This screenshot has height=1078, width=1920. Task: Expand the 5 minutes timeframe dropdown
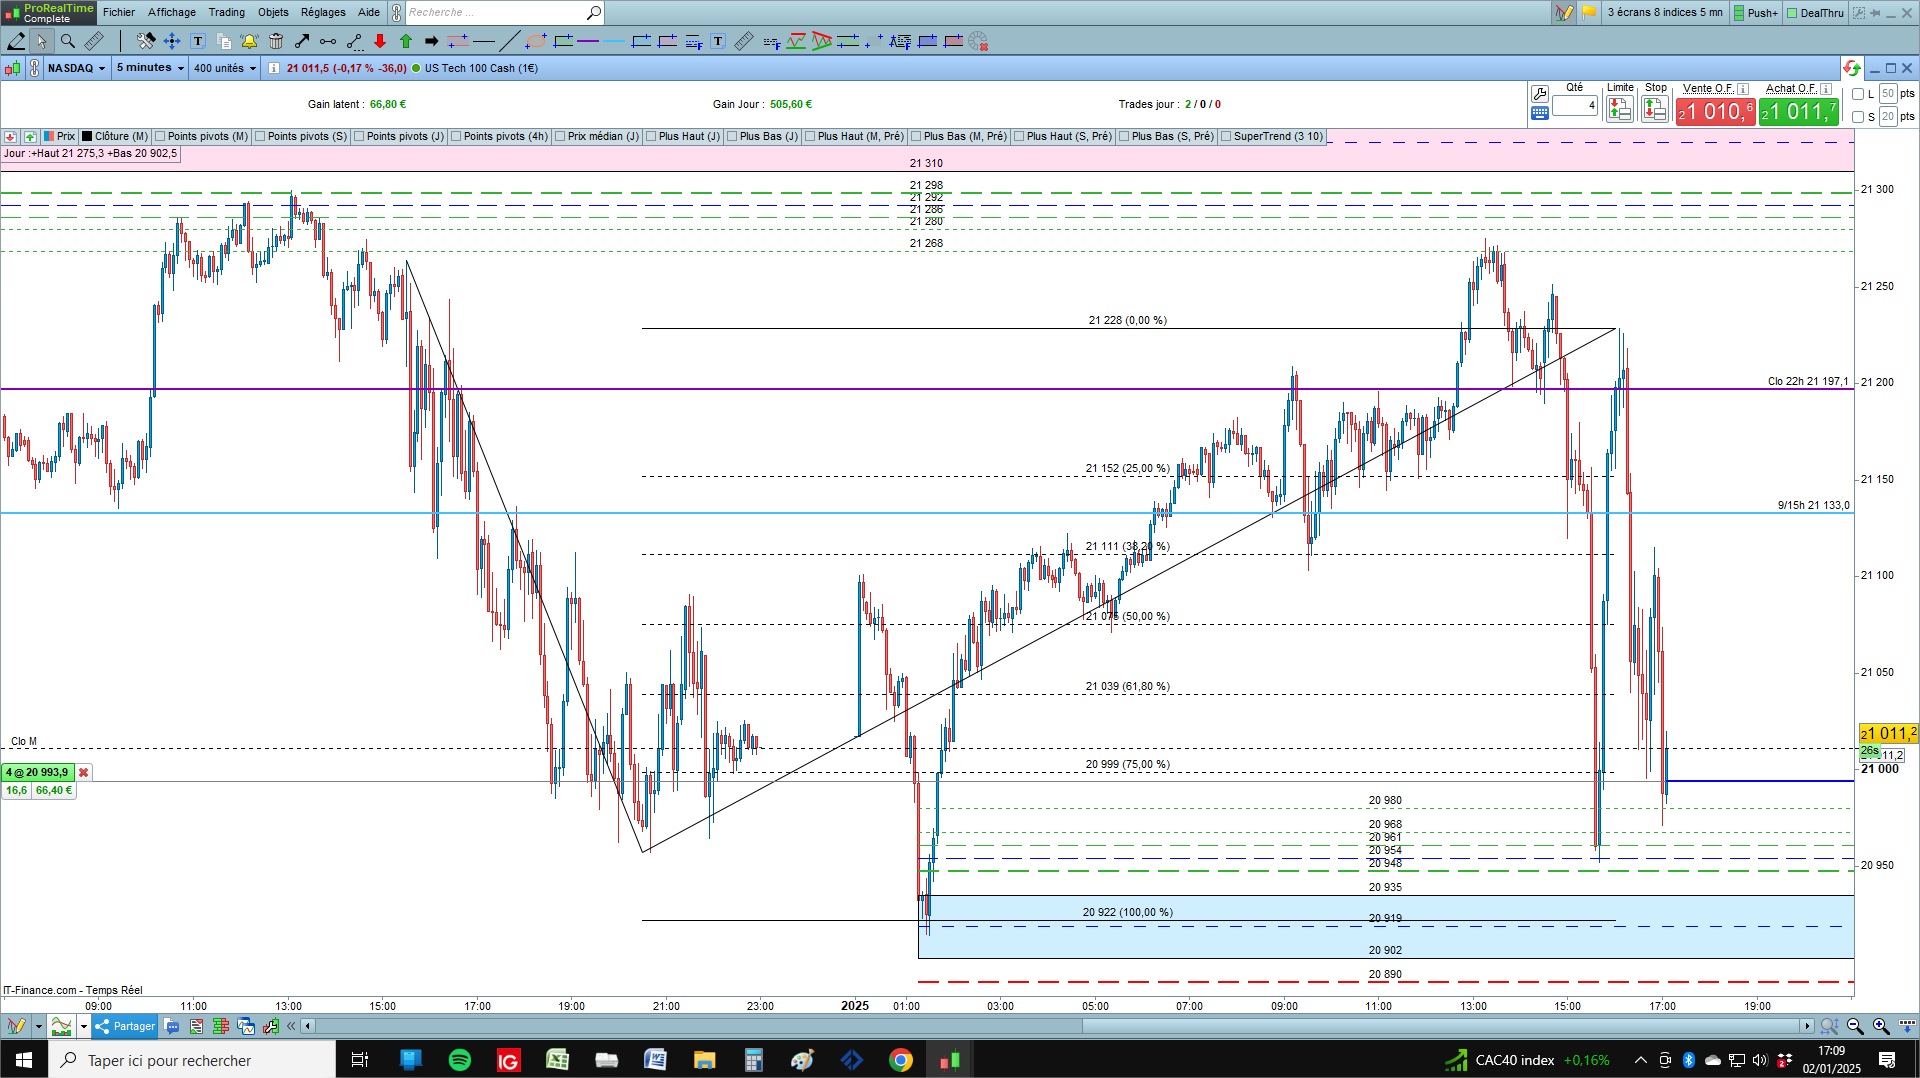(150, 68)
